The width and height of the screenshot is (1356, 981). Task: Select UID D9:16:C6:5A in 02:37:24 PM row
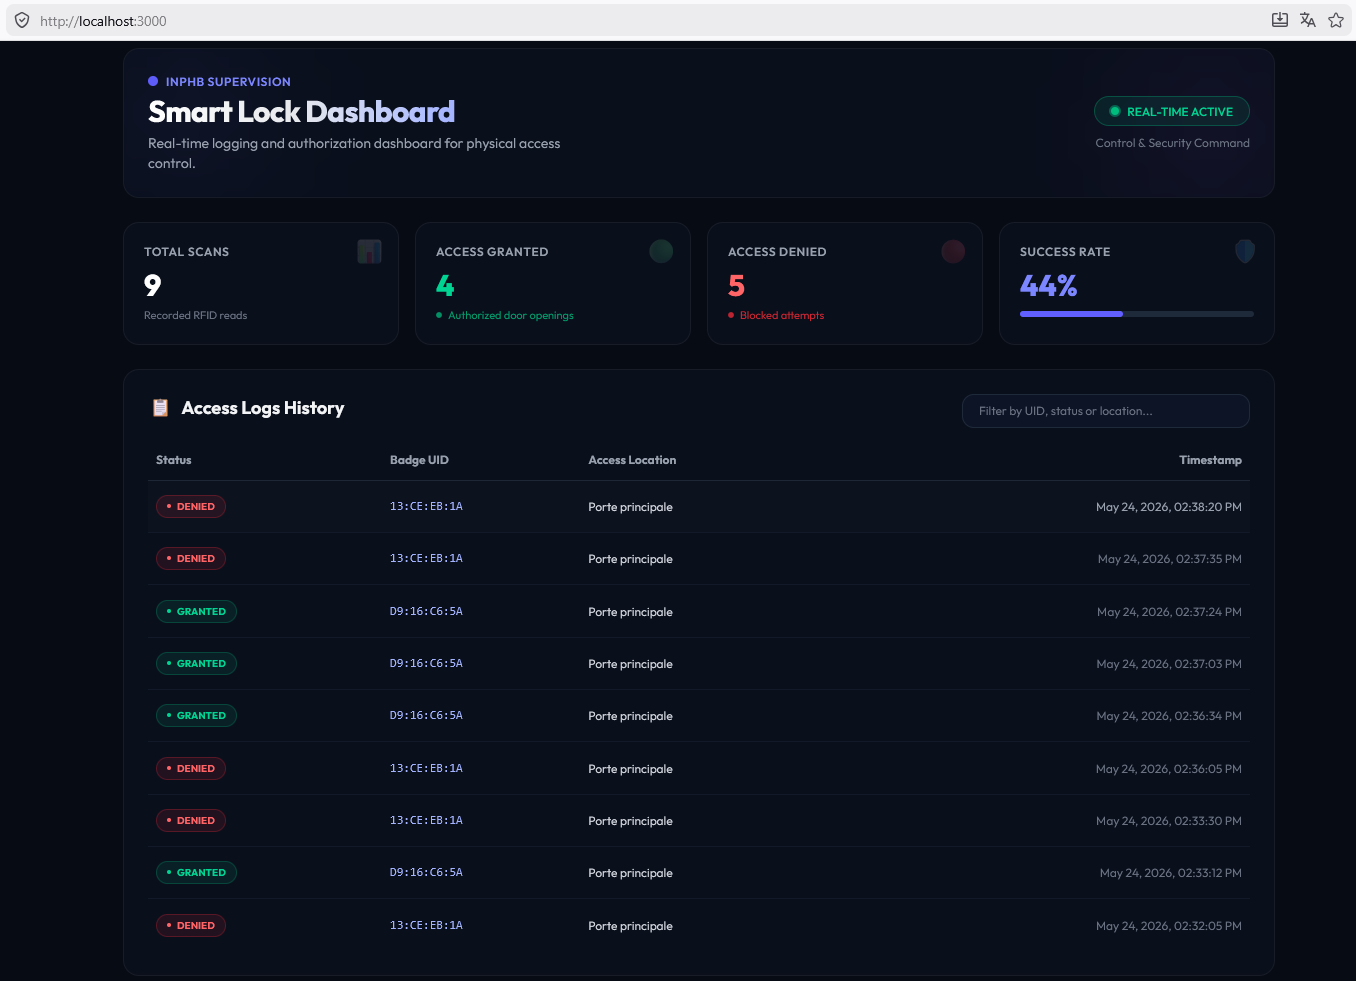(426, 611)
